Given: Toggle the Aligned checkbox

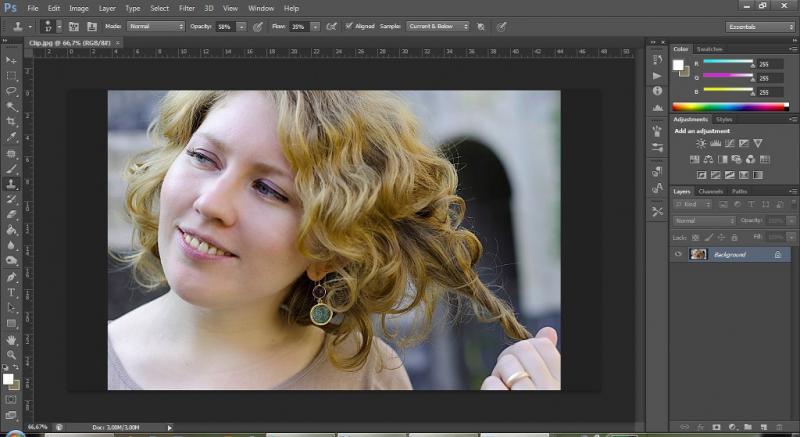Looking at the screenshot, I should (349, 26).
